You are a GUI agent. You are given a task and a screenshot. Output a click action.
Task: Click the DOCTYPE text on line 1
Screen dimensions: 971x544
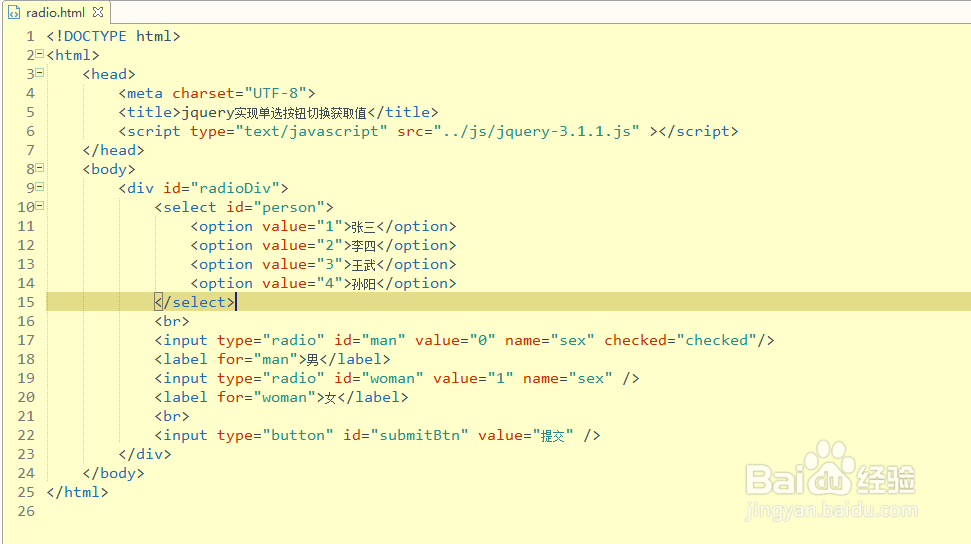[95, 37]
